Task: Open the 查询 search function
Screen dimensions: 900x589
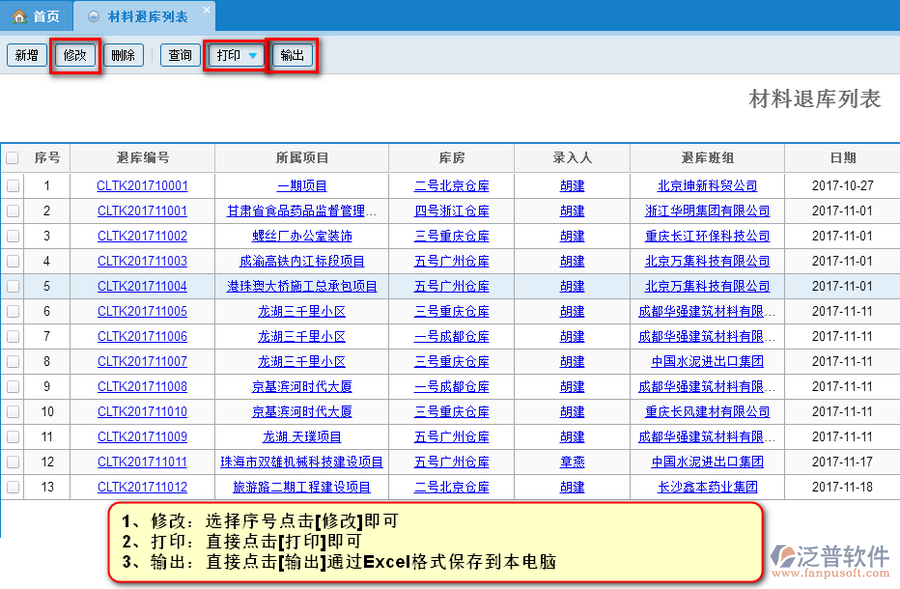Action: 180,56
